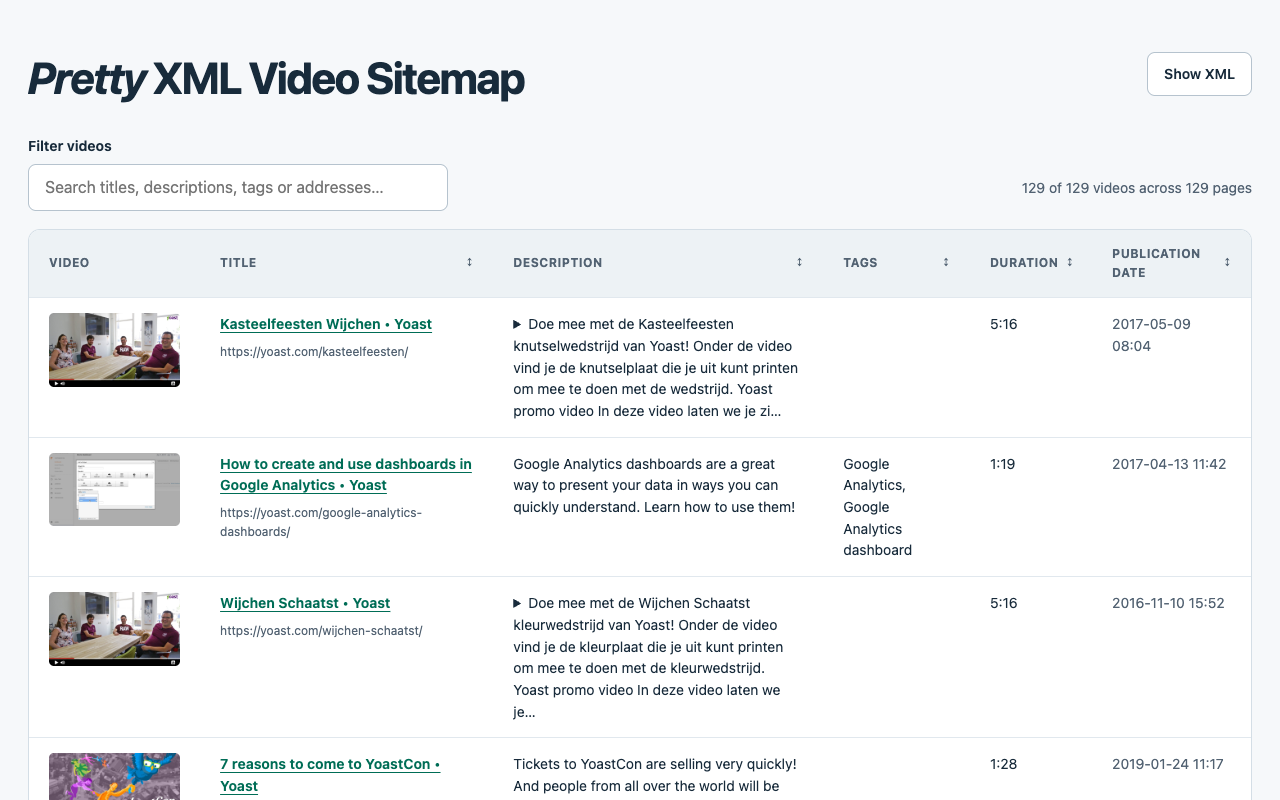
Task: Click the Google Analytics dashboards description text
Action: coord(654,485)
